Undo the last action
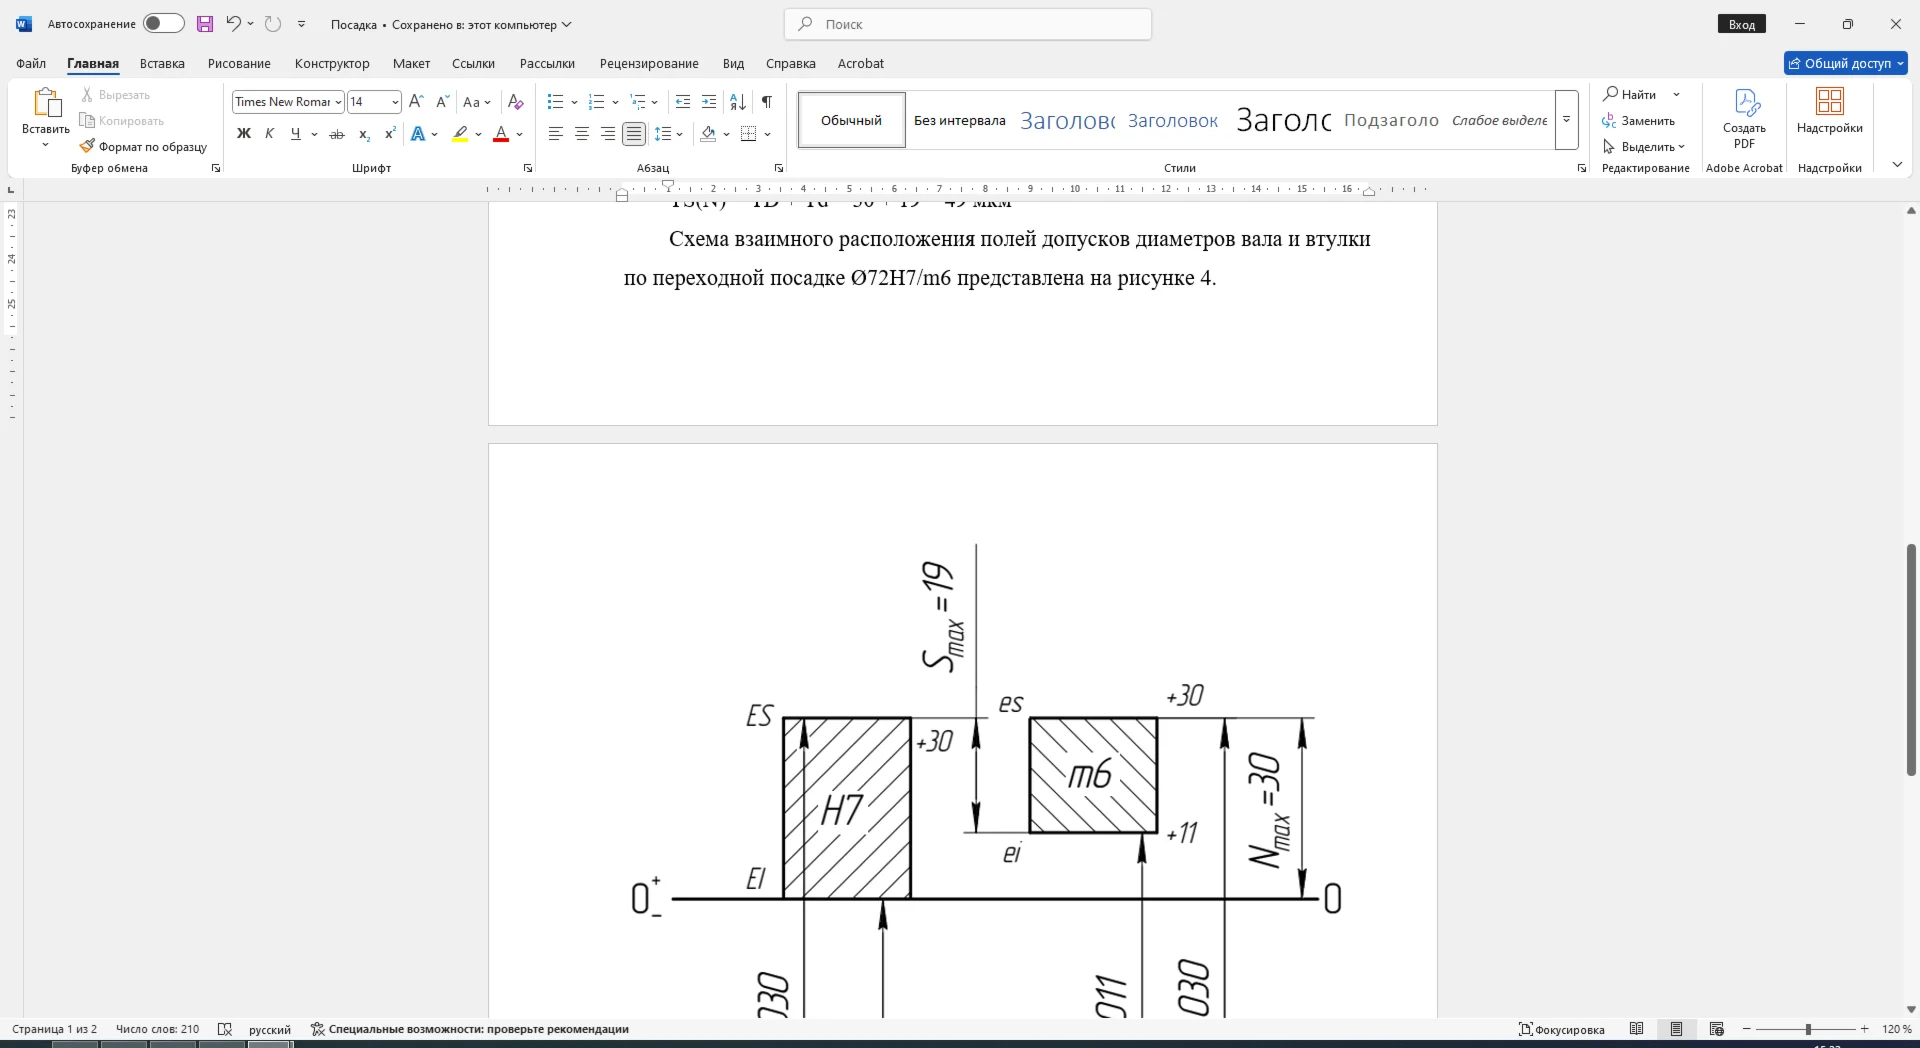 click(x=233, y=24)
